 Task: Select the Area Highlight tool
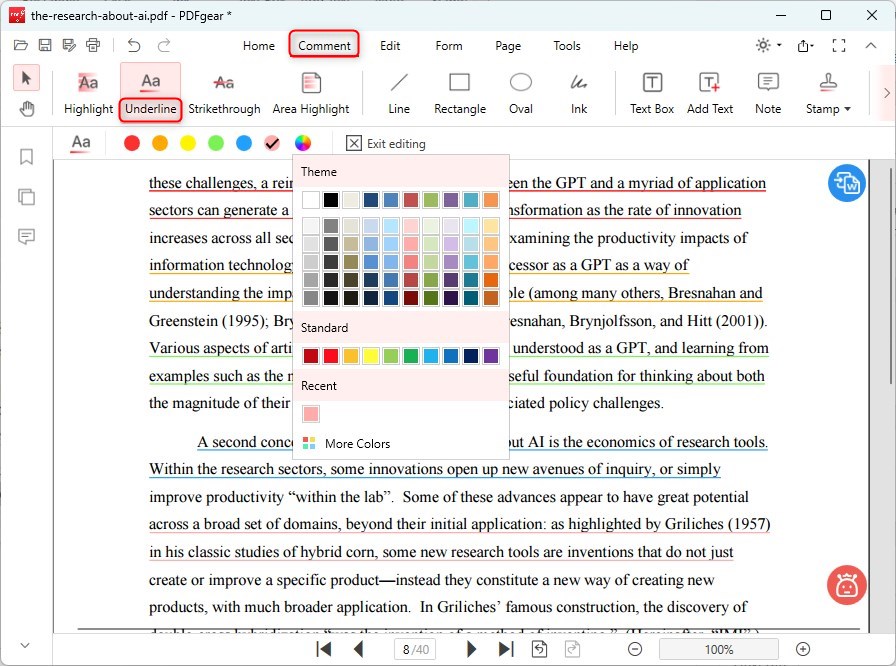tap(311, 93)
